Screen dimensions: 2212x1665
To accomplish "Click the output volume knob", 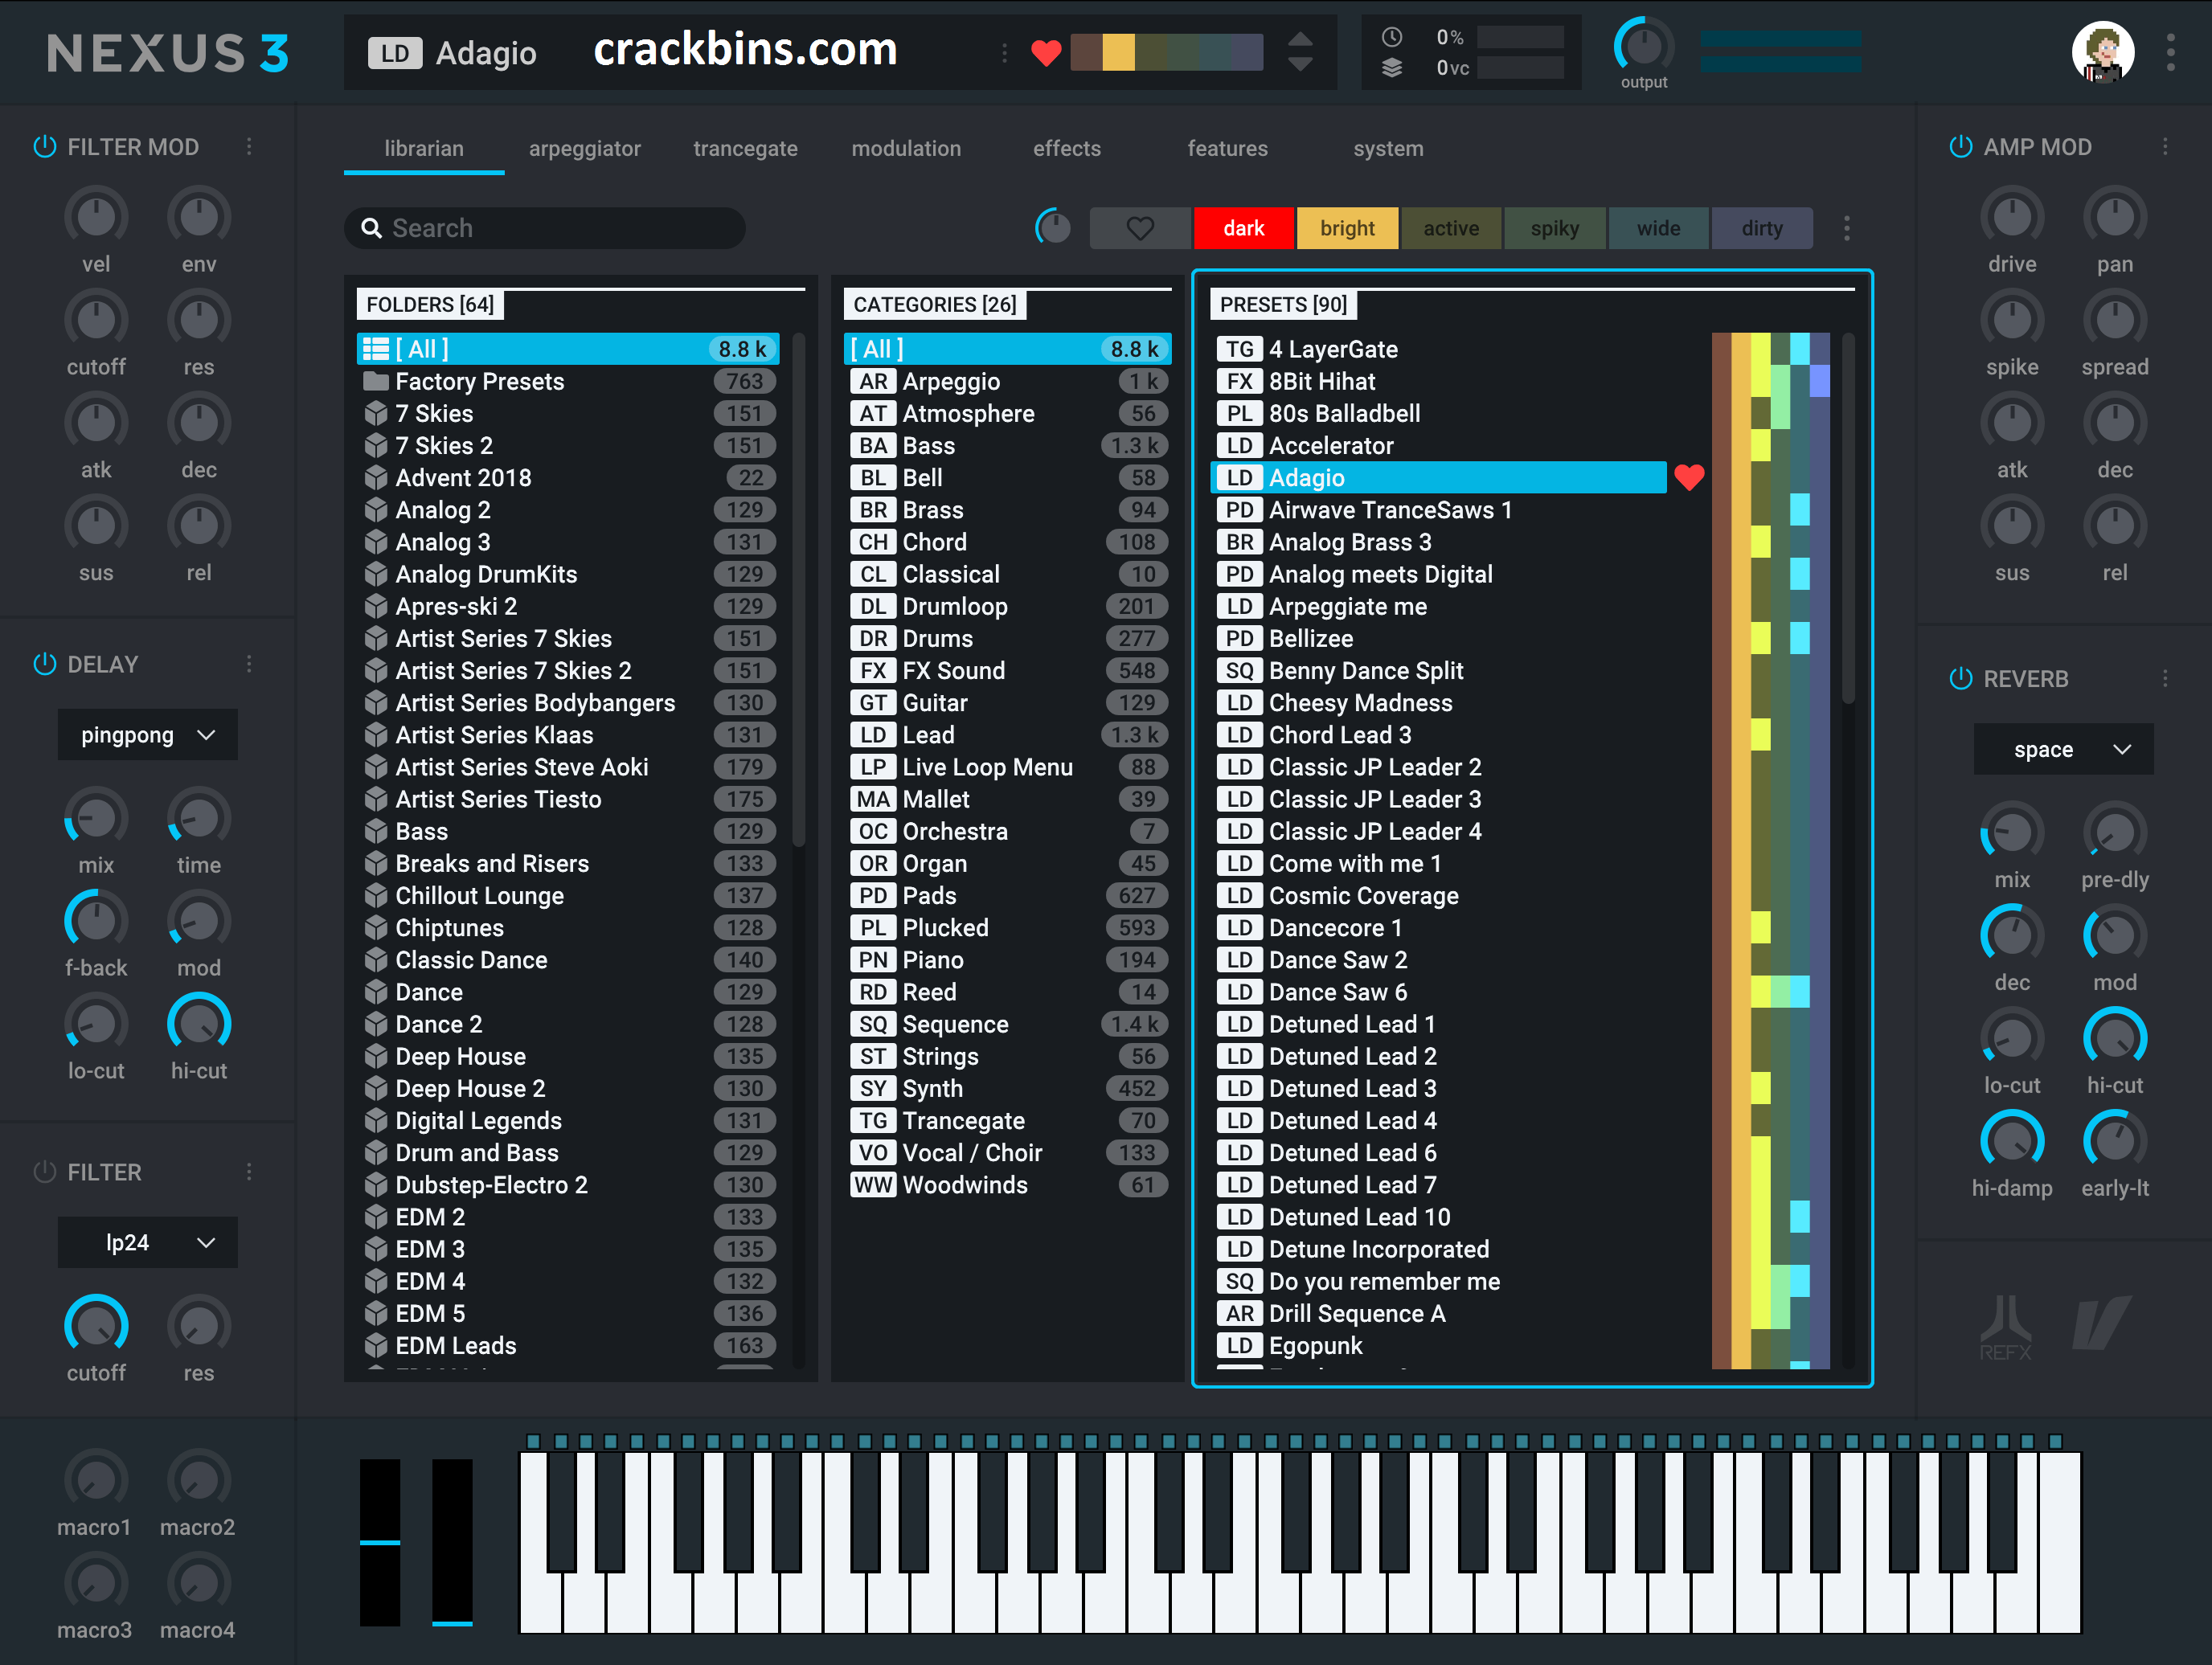I will pos(1643,46).
